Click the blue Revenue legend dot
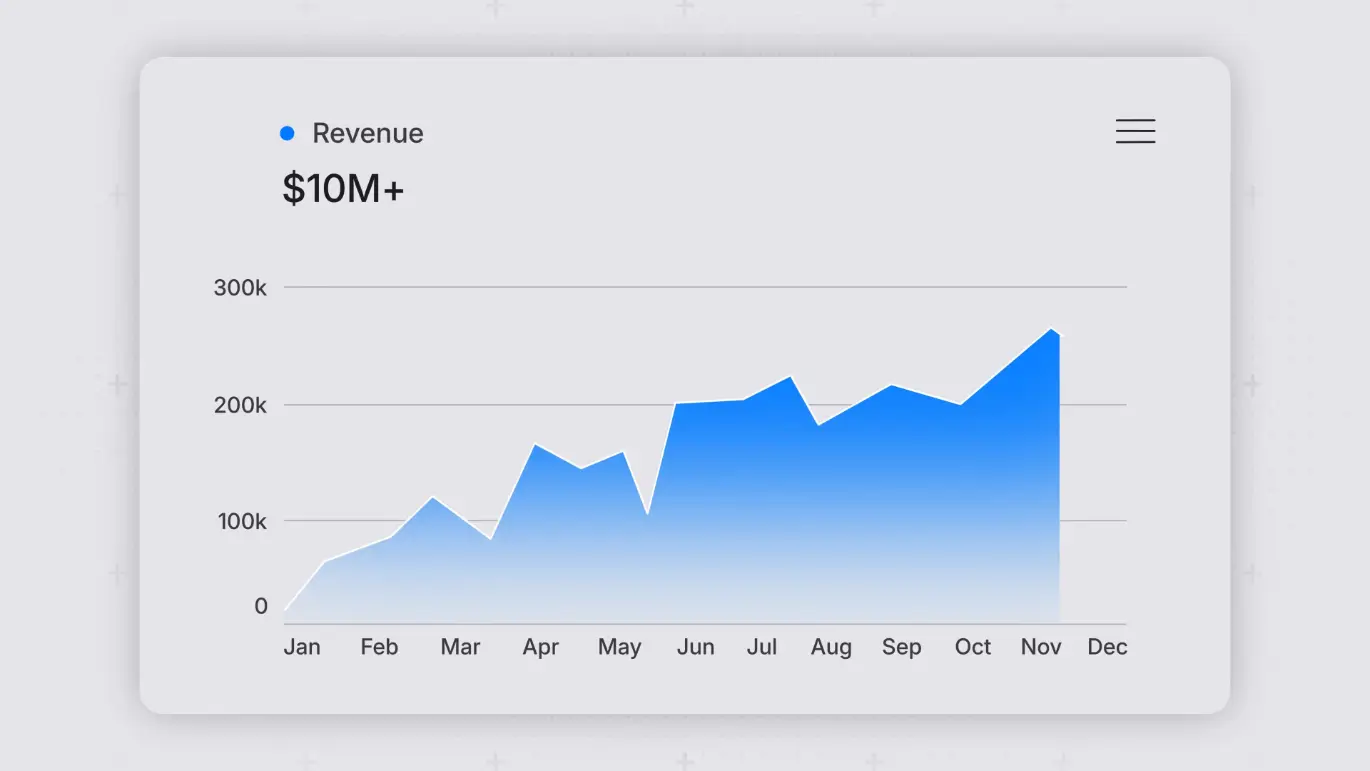Screen dimensions: 1370x771 tap(287, 133)
